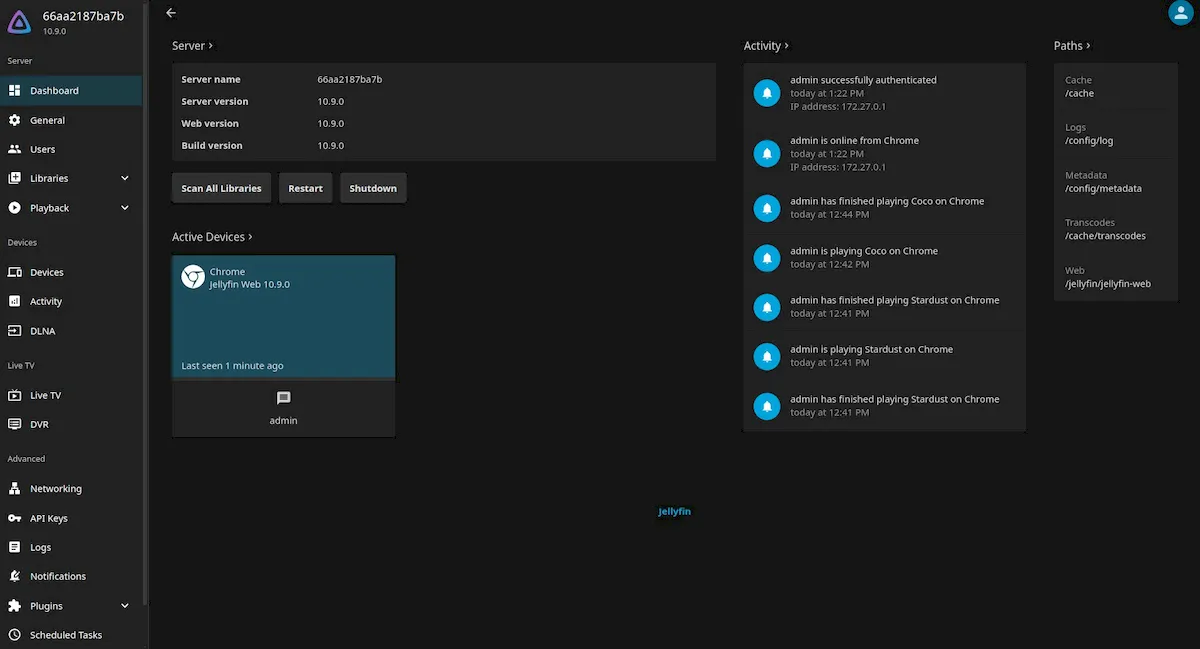Click the DVR list icon
The height and width of the screenshot is (649, 1200).
pyautogui.click(x=14, y=424)
